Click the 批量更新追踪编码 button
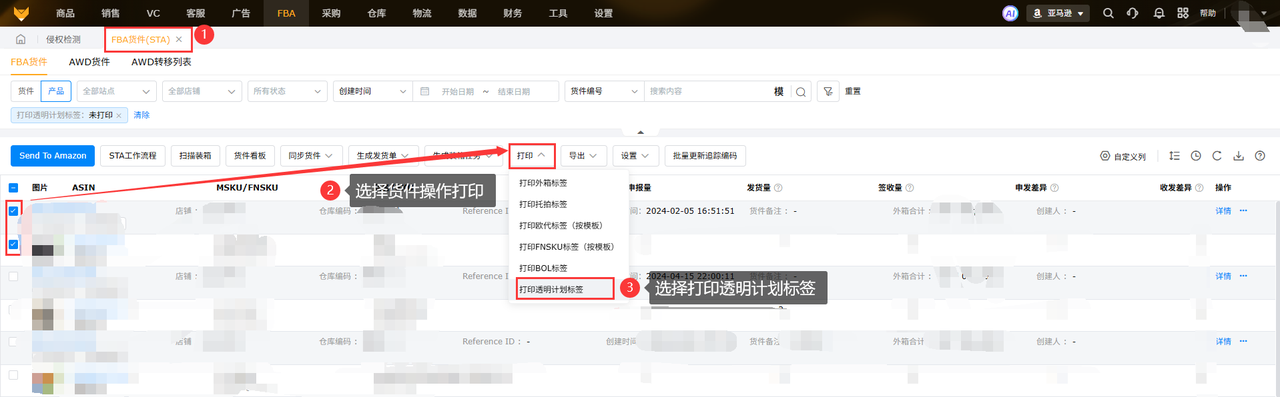The image size is (1280, 397). point(706,156)
